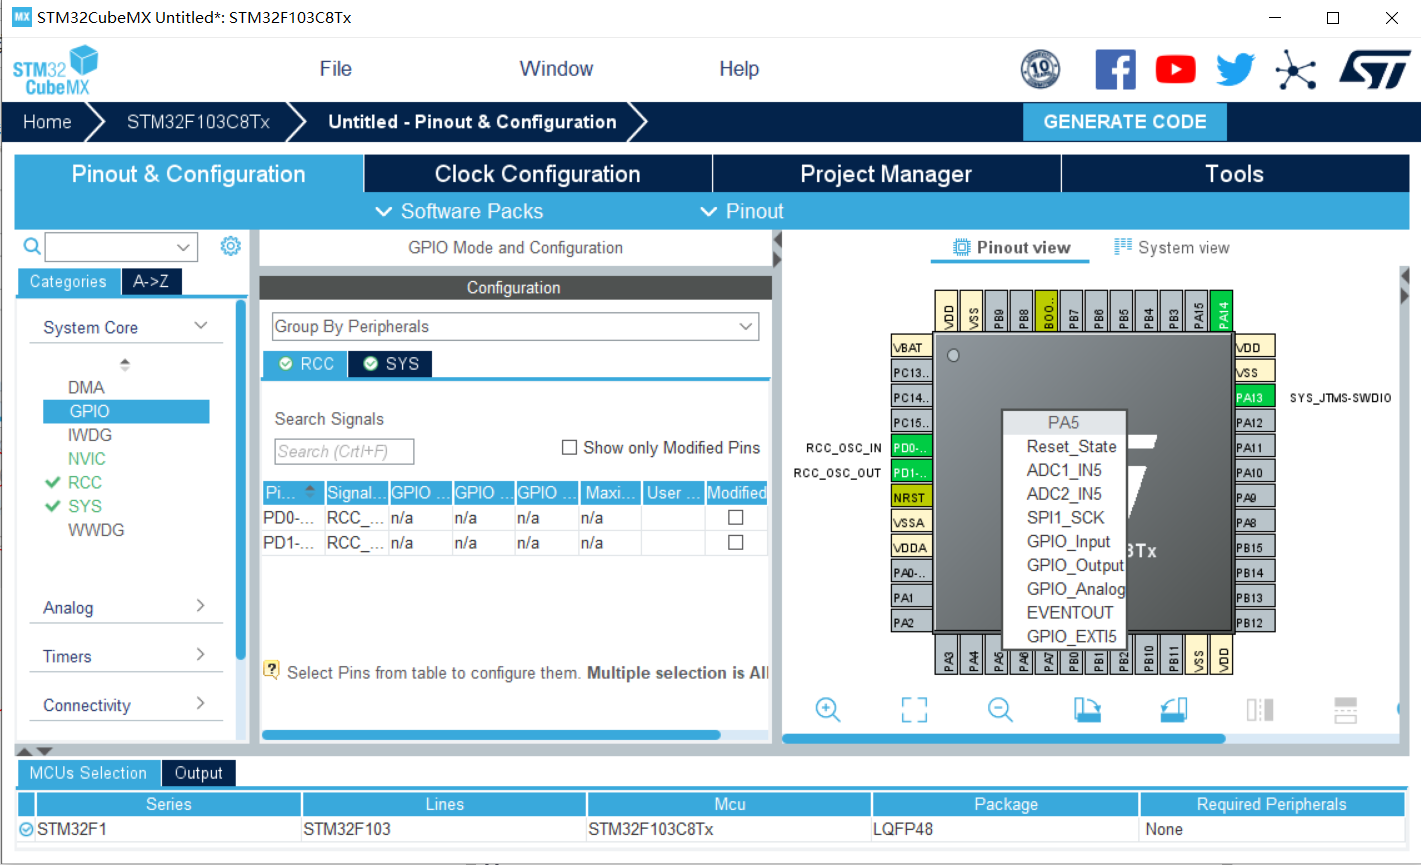Image resolution: width=1421 pixels, height=865 pixels.
Task: Click the Search Signals input field
Action: pyautogui.click(x=344, y=452)
